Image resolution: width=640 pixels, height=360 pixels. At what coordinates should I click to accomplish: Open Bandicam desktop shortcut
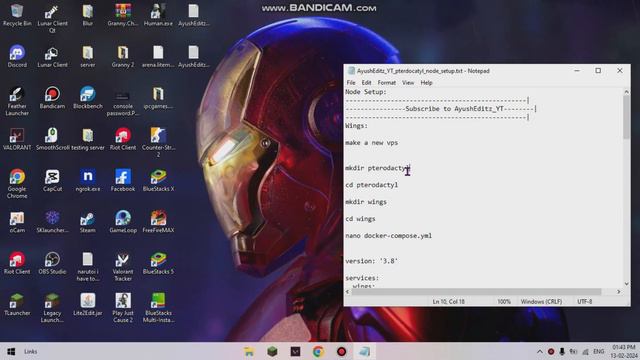point(52,98)
